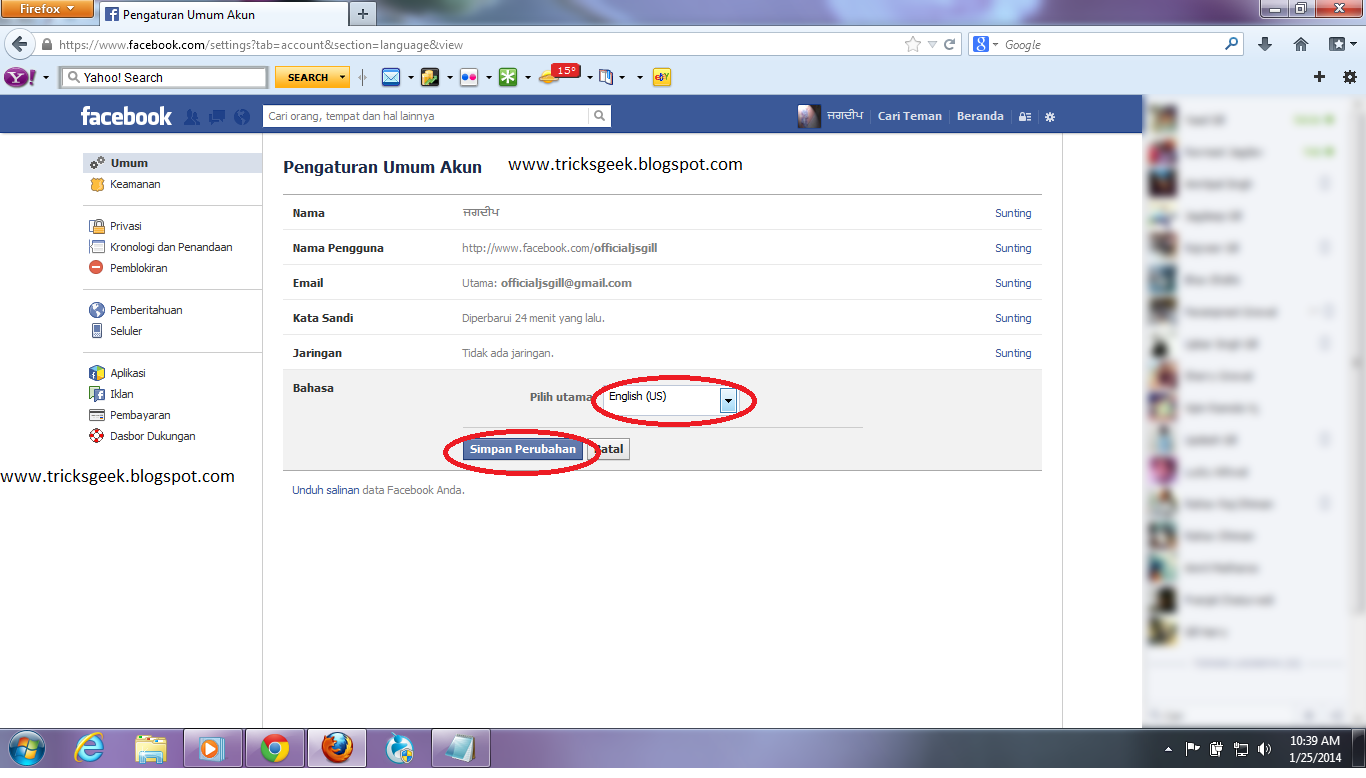
Task: Open Facebook privacy shortcuts lock icon
Action: click(x=1025, y=117)
